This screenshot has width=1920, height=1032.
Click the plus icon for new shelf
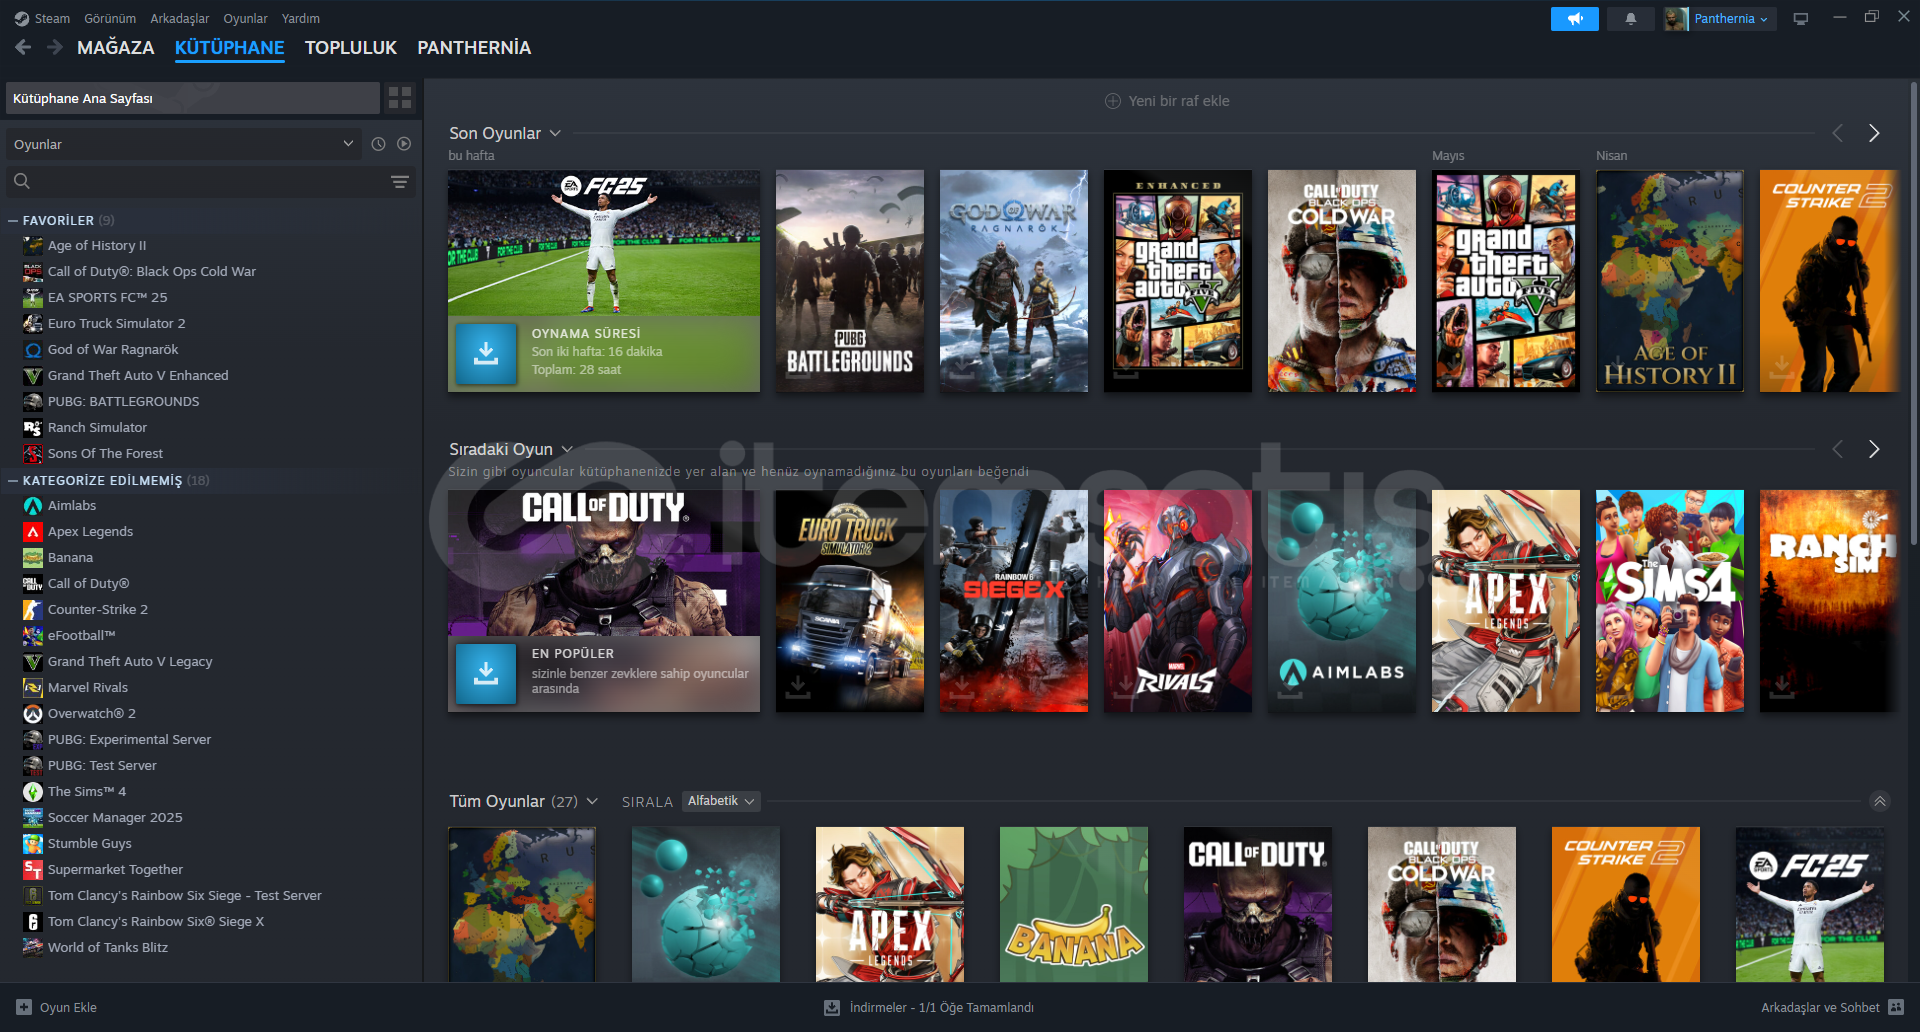pyautogui.click(x=1112, y=101)
